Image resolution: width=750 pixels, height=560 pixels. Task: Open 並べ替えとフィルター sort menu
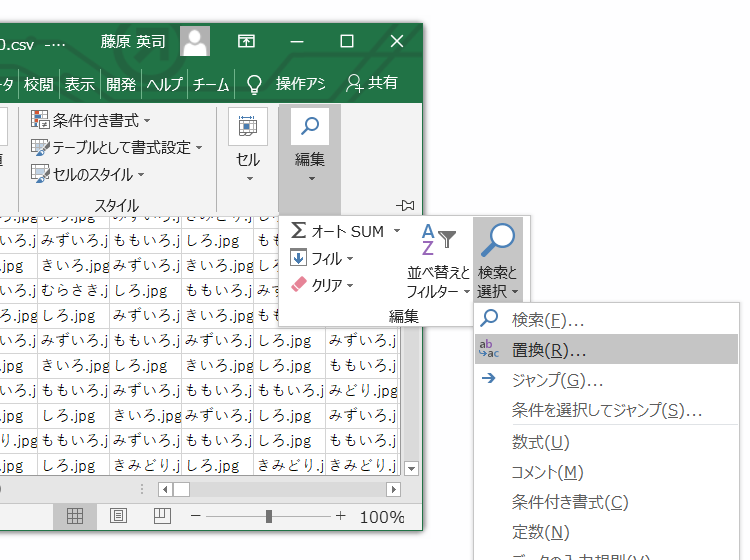point(438,261)
